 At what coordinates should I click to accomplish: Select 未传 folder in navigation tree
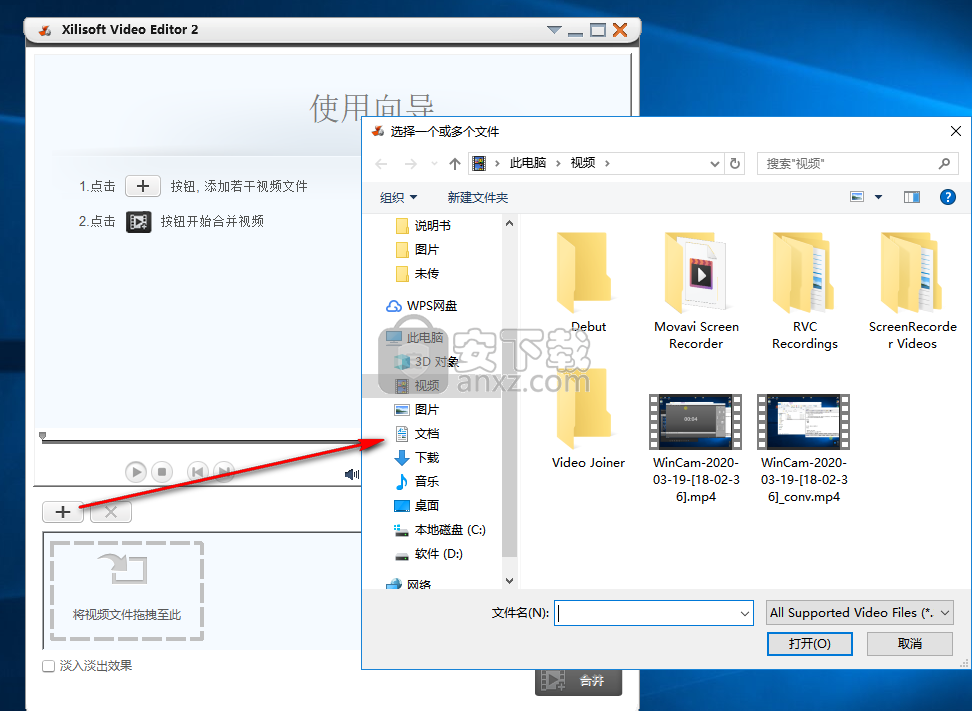417,273
